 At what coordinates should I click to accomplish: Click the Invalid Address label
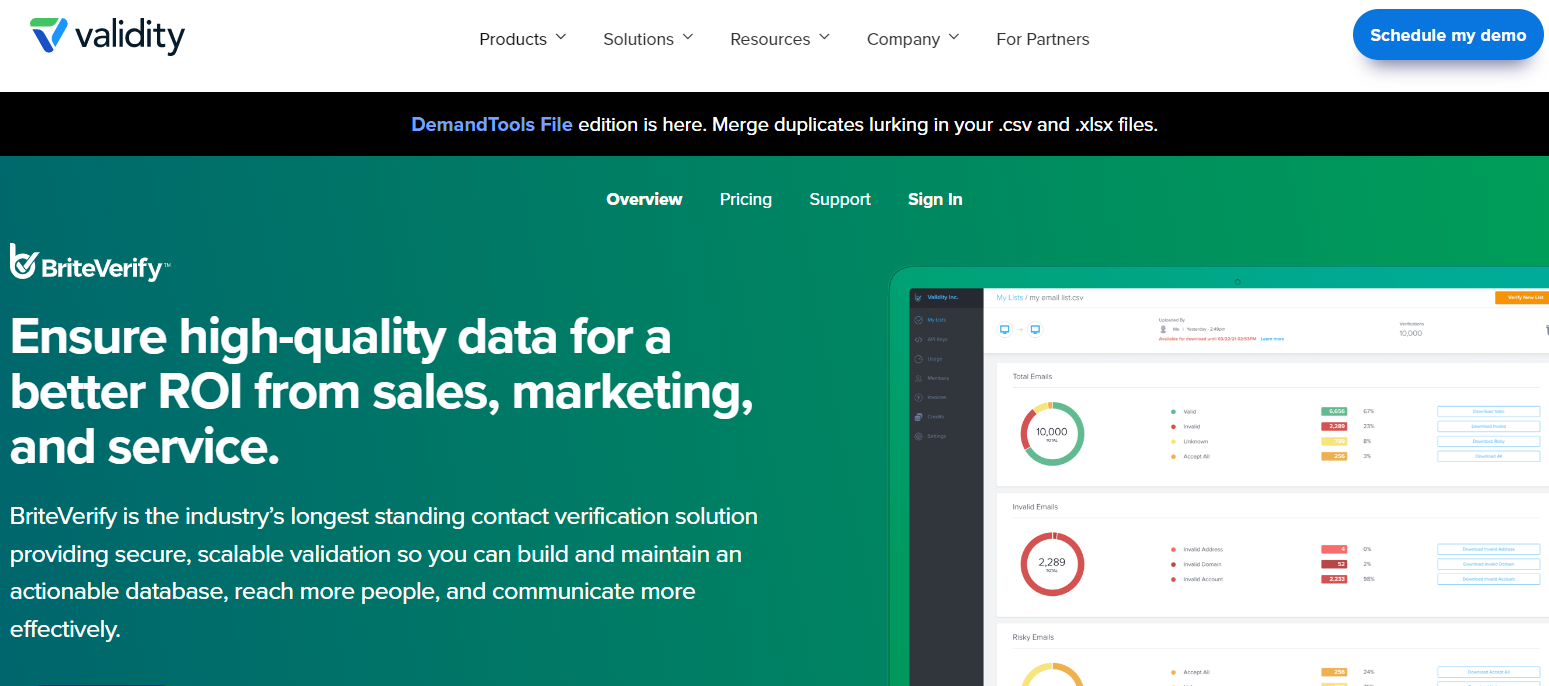[x=1203, y=549]
